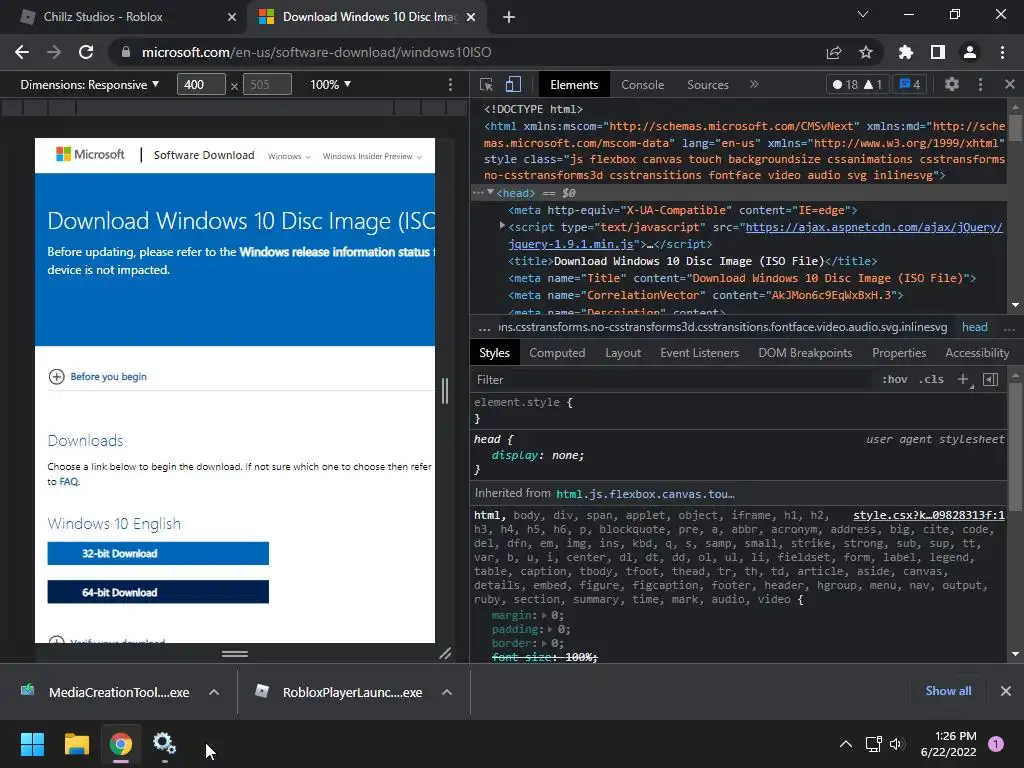Go forward to the next page

point(54,52)
